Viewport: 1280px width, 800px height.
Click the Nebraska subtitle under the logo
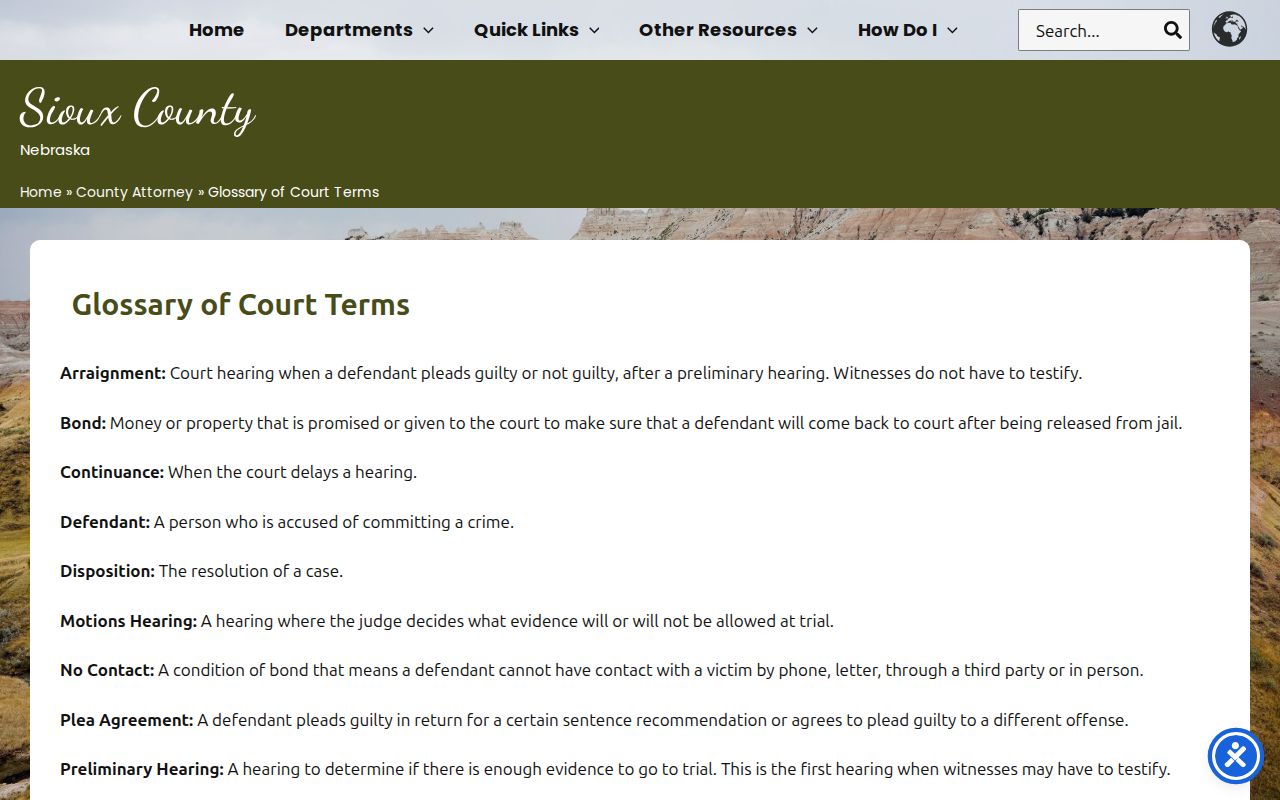coord(55,150)
